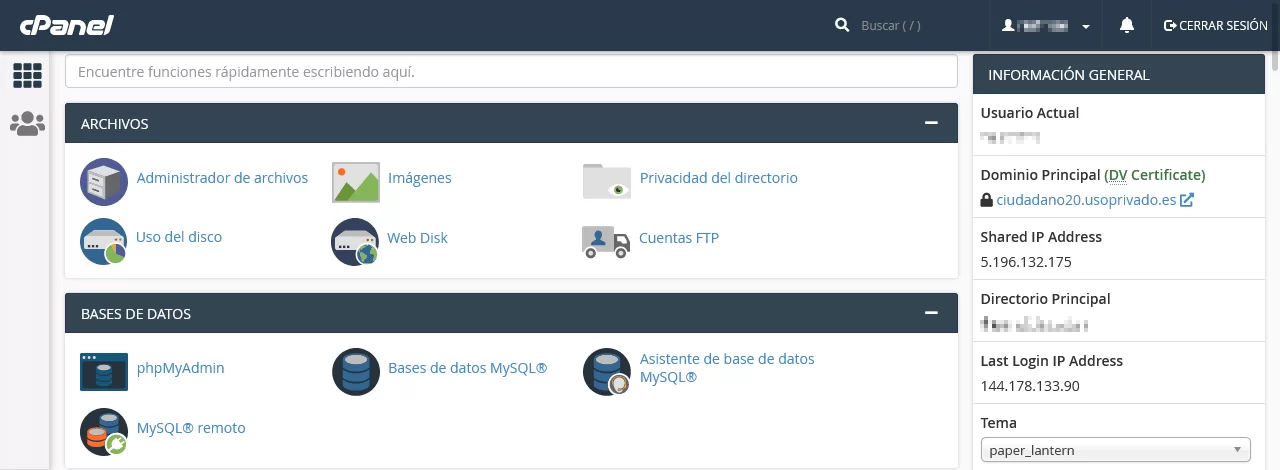Open ciudadano20.usoprivado.es domain link

point(1086,200)
